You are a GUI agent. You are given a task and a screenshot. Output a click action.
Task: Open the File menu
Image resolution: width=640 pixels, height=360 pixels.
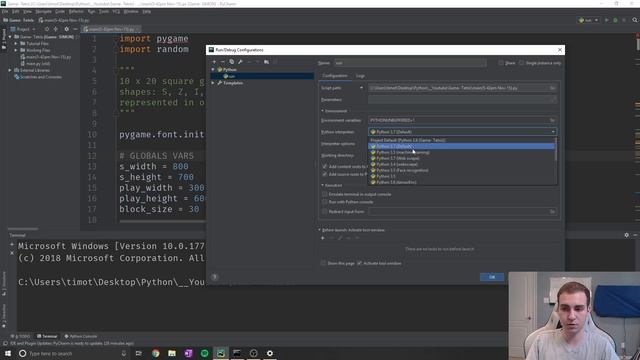(x=5, y=11)
